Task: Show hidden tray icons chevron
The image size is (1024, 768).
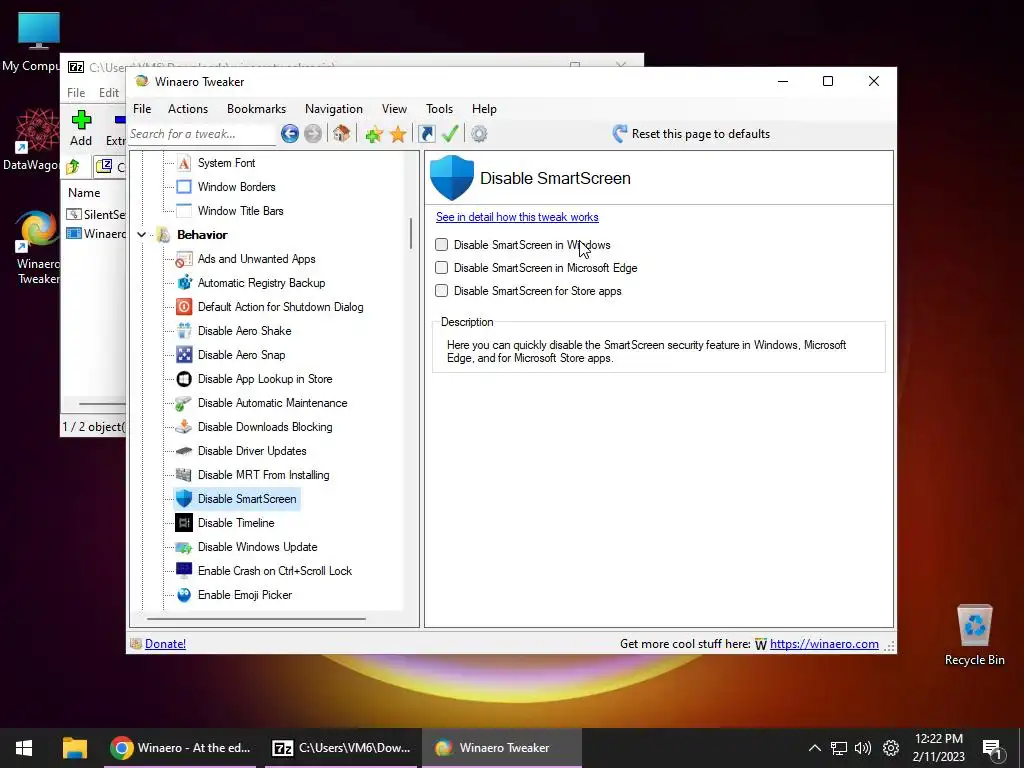Action: click(814, 748)
